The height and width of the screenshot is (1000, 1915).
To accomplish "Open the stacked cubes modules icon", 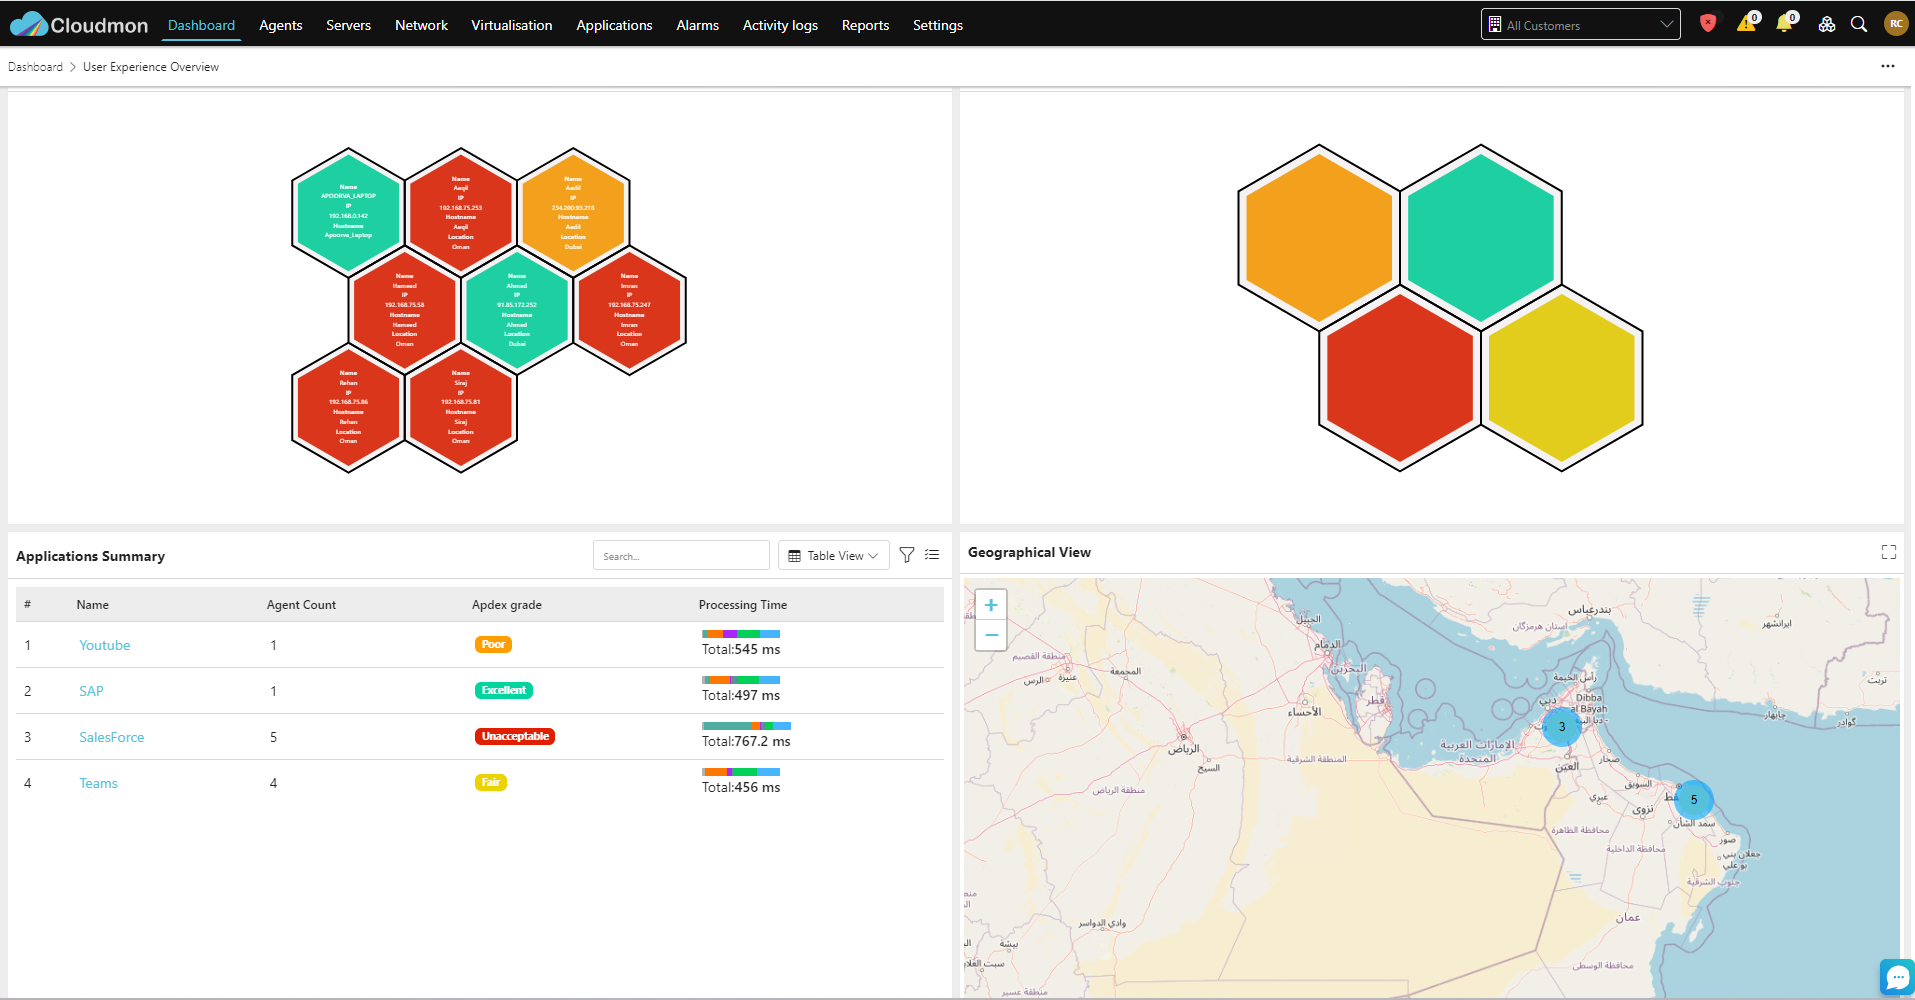I will [x=1827, y=24].
